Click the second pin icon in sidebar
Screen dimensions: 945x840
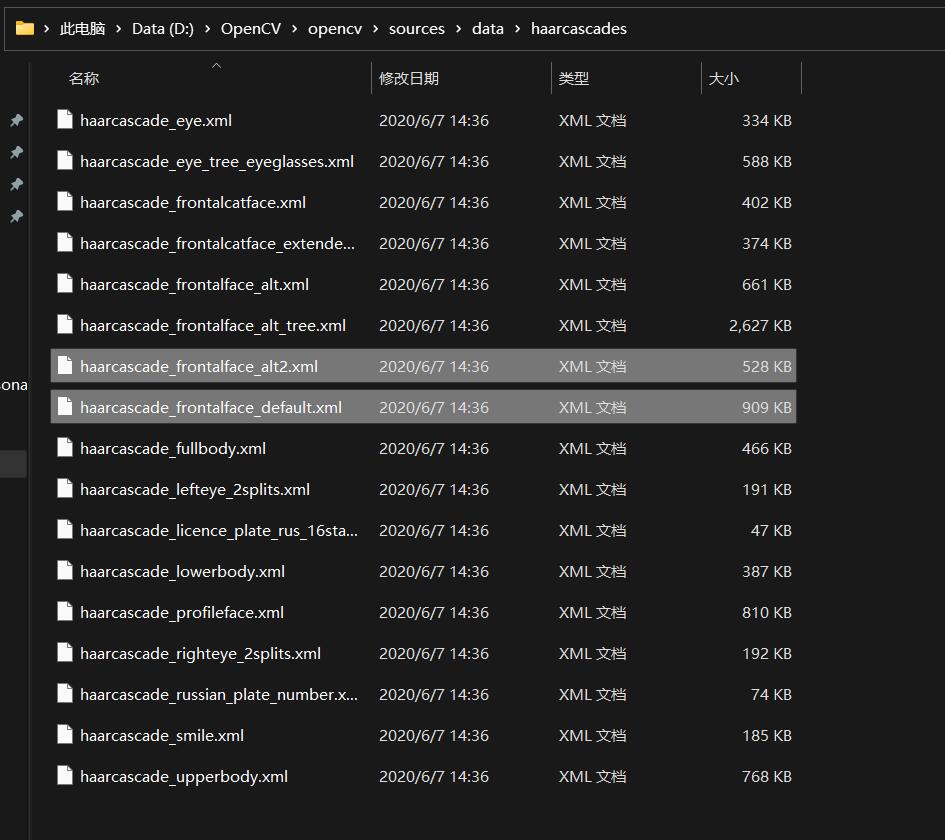click(17, 152)
